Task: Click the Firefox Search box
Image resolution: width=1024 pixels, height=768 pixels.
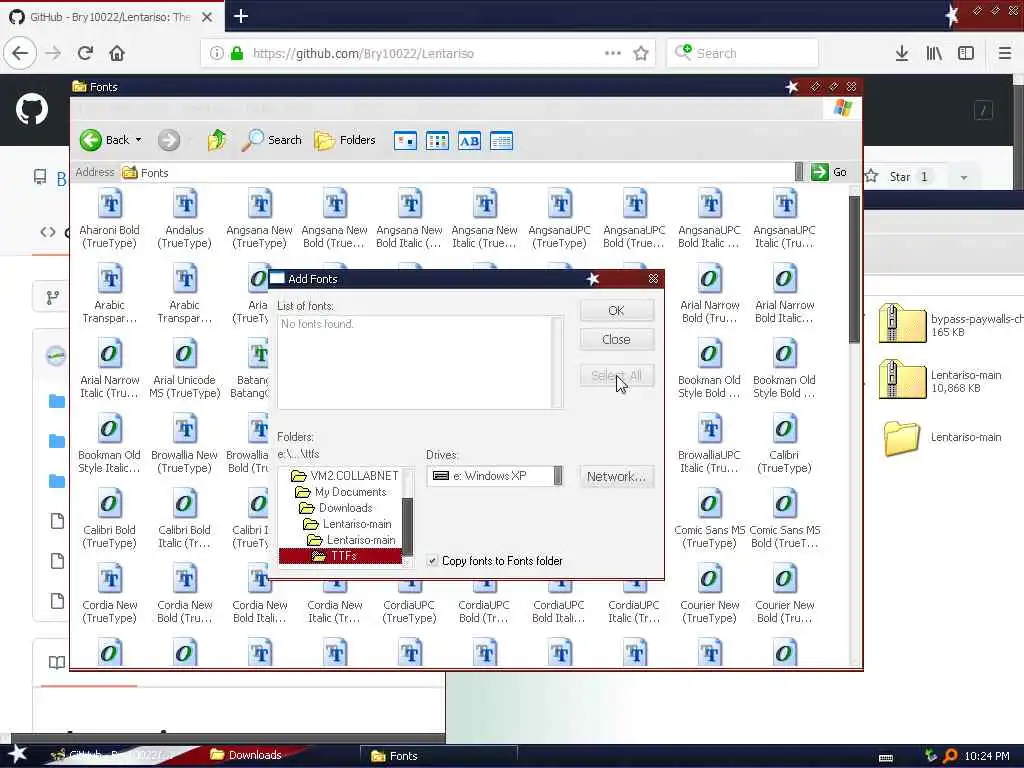Action: [x=743, y=53]
